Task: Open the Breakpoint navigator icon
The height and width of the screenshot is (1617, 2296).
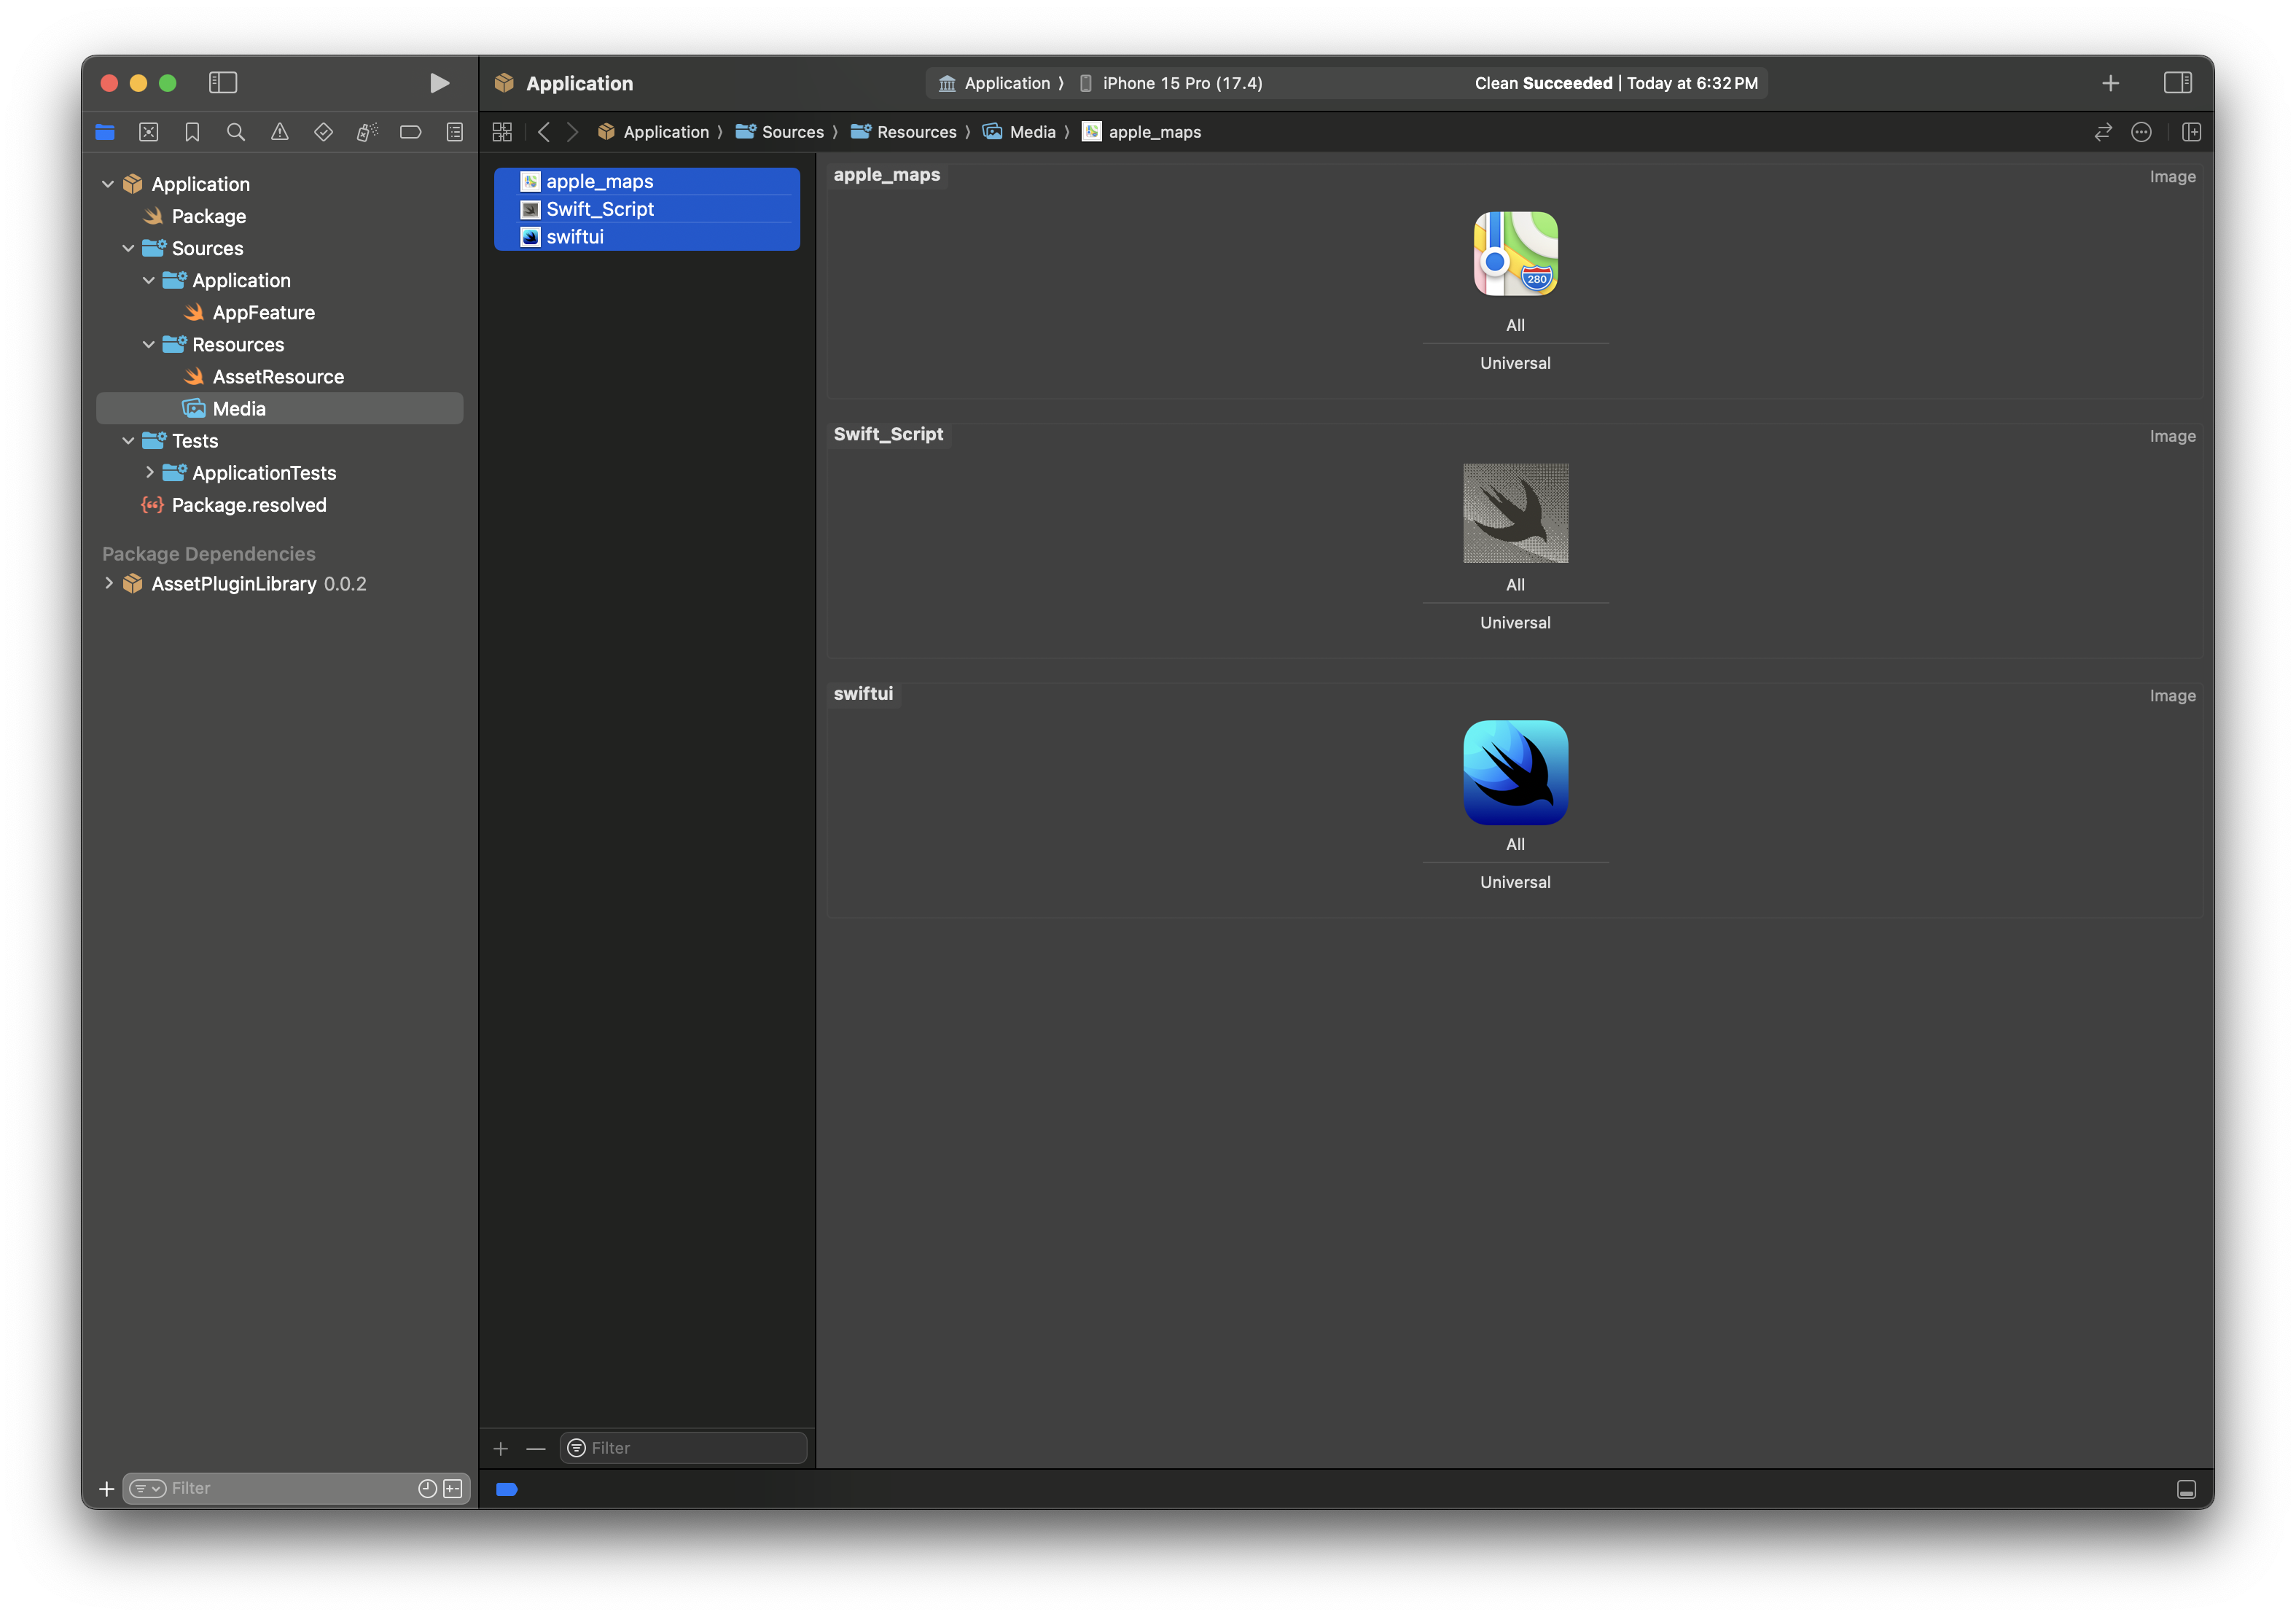Action: (x=410, y=132)
